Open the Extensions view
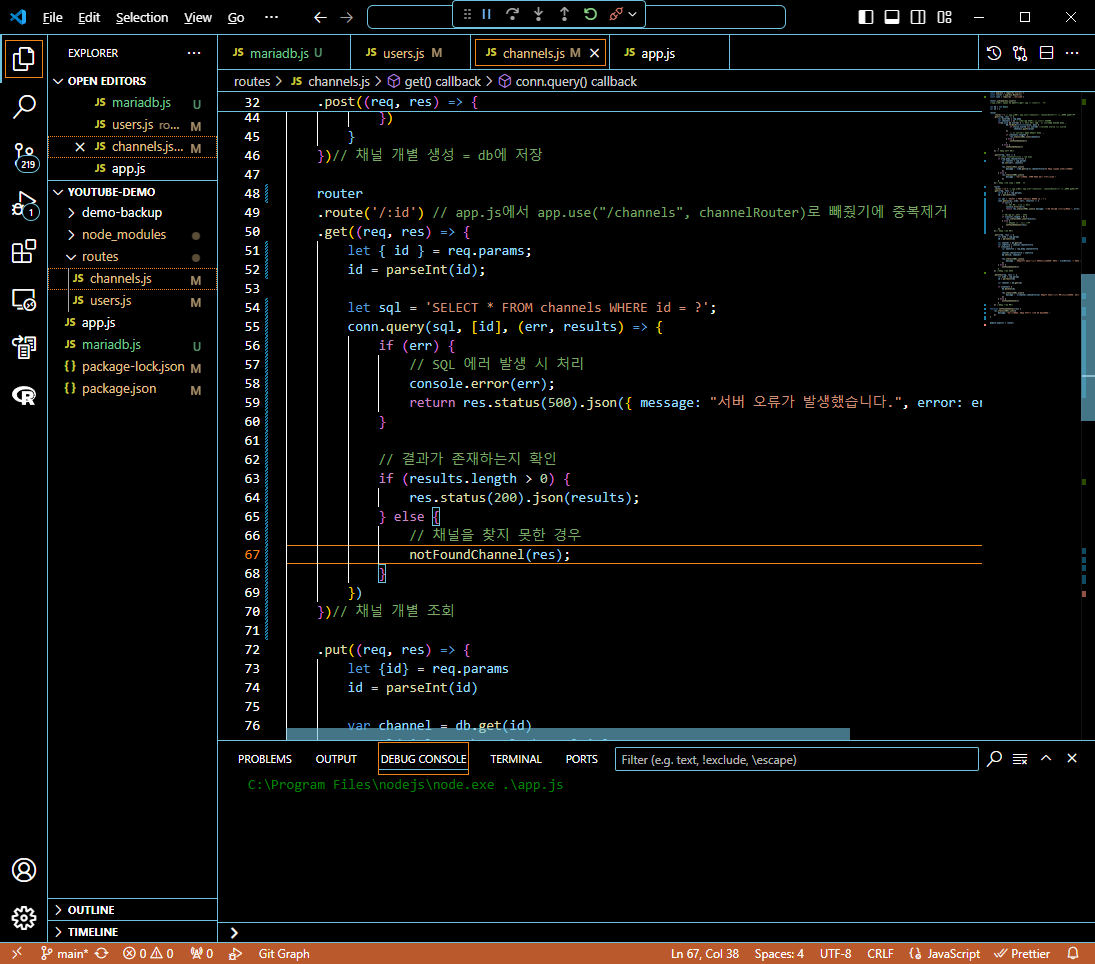 pos(24,251)
